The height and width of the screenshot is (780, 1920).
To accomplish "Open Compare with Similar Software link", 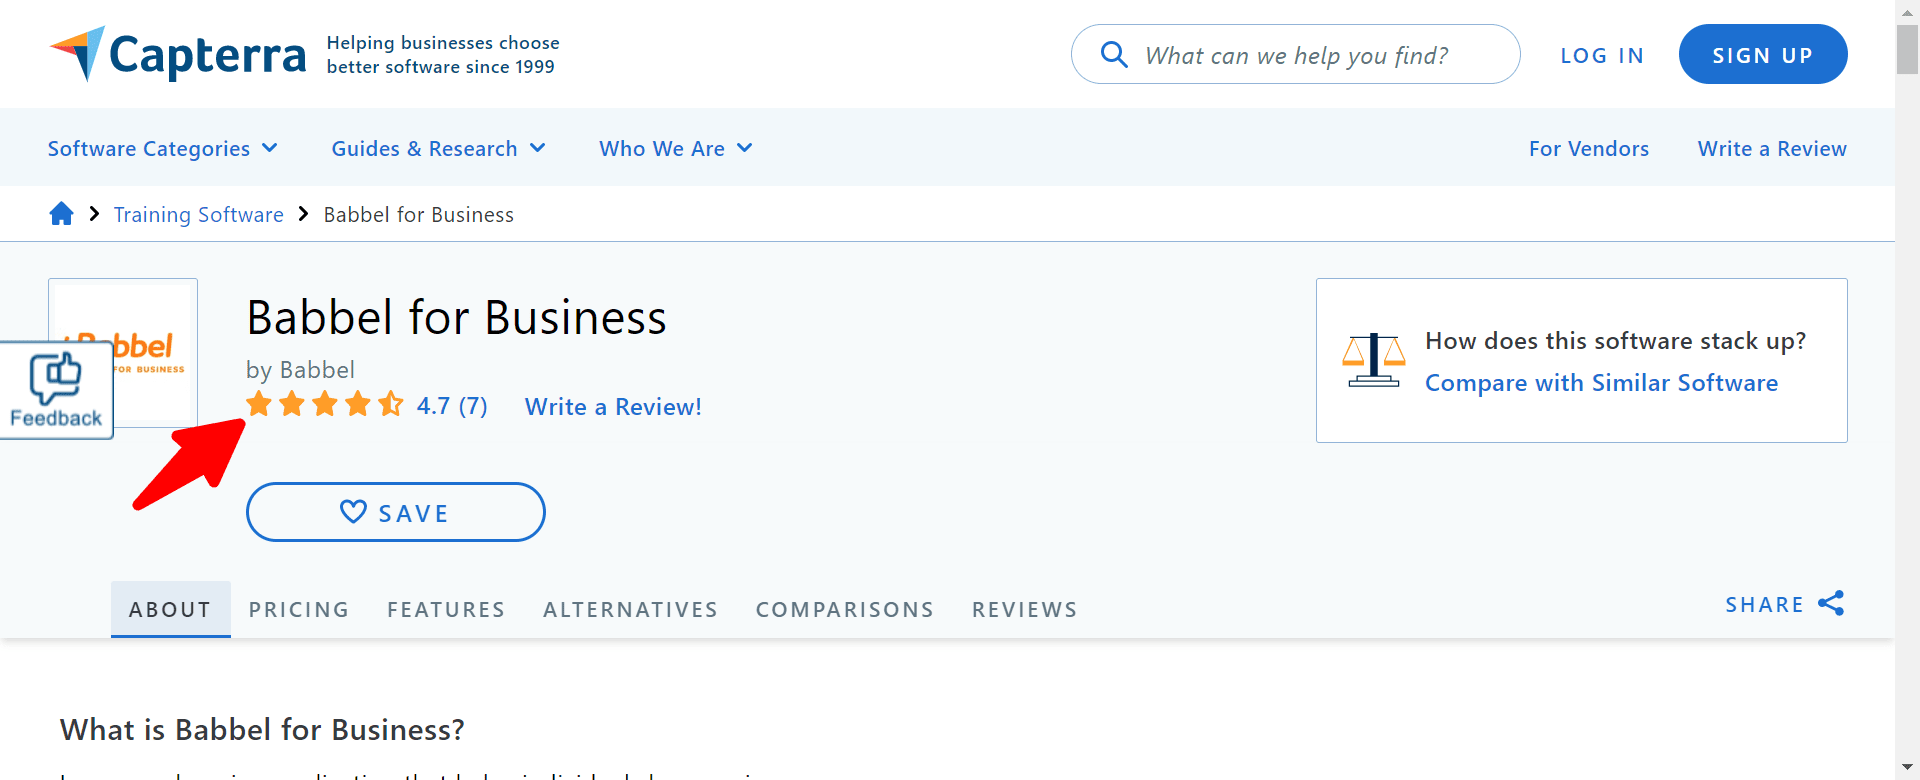I will pos(1601,383).
